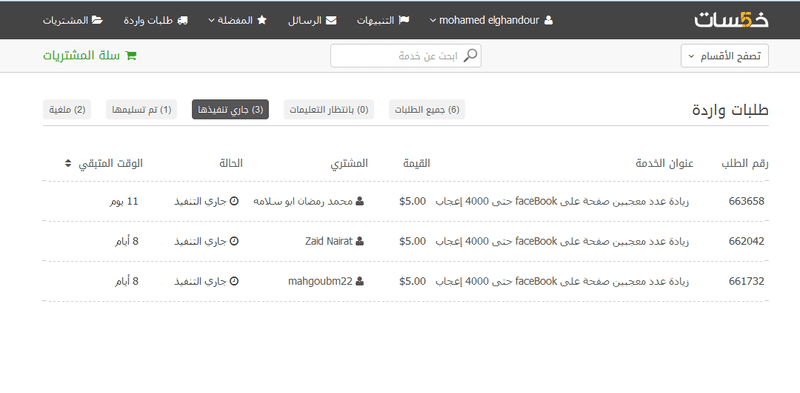
Task: Select the تم تسليمها (1) tab
Action: coord(141,110)
